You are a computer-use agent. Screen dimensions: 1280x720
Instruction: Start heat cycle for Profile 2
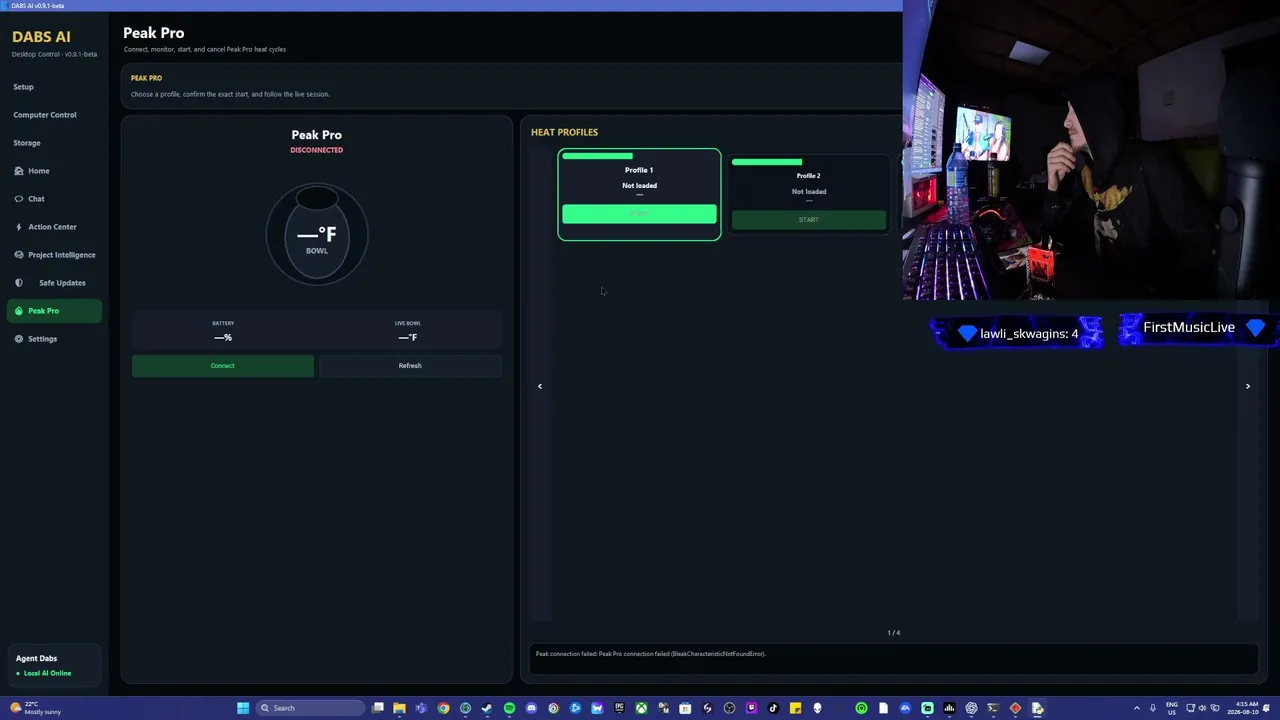point(808,220)
